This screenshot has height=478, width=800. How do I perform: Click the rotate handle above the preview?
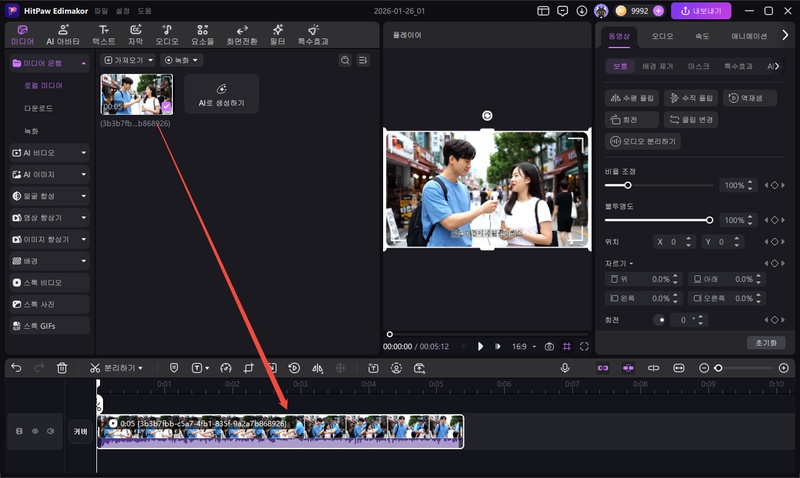(x=487, y=116)
